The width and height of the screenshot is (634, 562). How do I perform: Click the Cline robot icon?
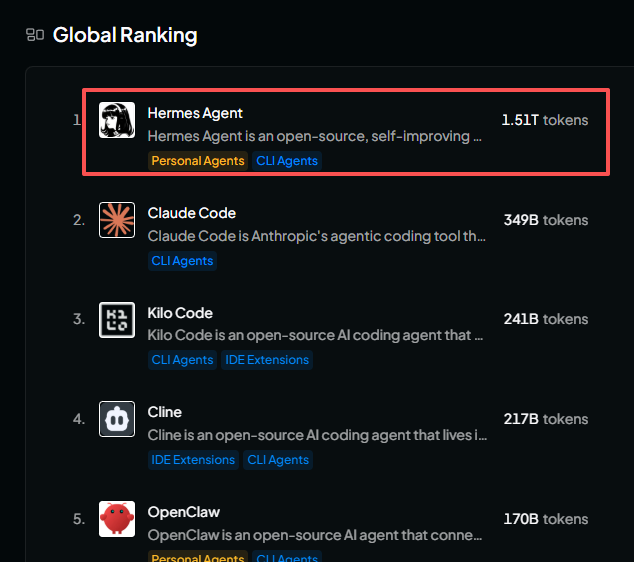(x=117, y=419)
